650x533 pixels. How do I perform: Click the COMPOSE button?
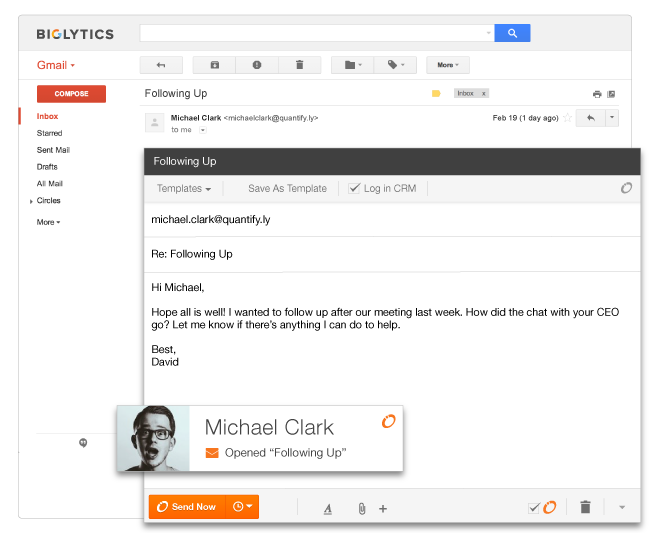[71, 94]
